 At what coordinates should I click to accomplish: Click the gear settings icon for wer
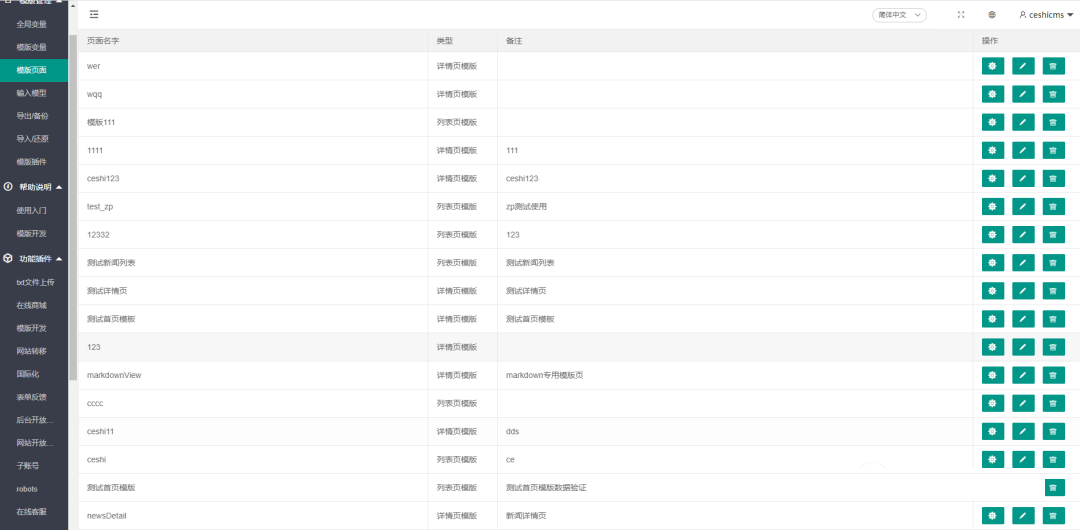(992, 66)
